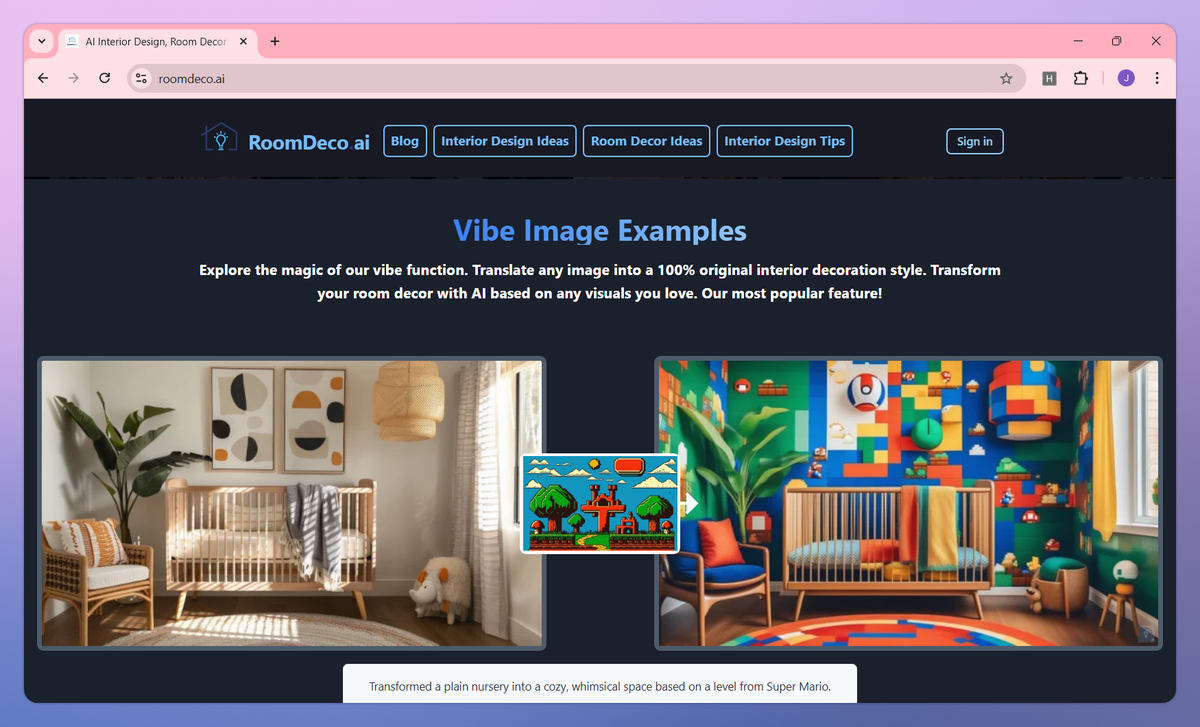The height and width of the screenshot is (727, 1200).
Task: Open the tab search chevron
Action: point(40,41)
